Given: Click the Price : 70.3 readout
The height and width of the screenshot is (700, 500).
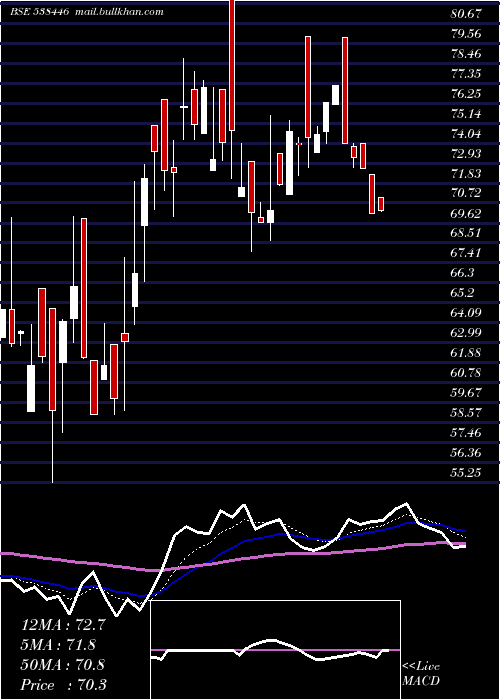Looking at the screenshot, I should tap(63, 684).
